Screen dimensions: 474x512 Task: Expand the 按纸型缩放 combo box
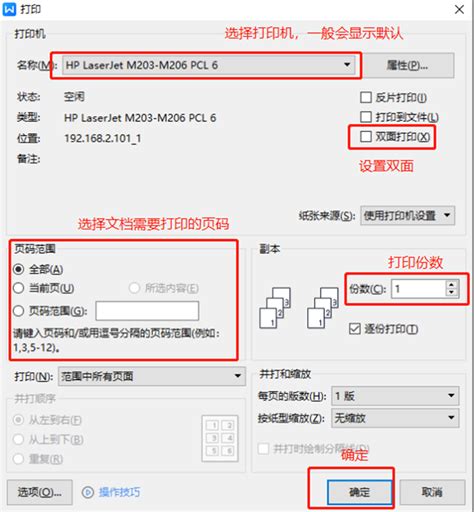[395, 418]
